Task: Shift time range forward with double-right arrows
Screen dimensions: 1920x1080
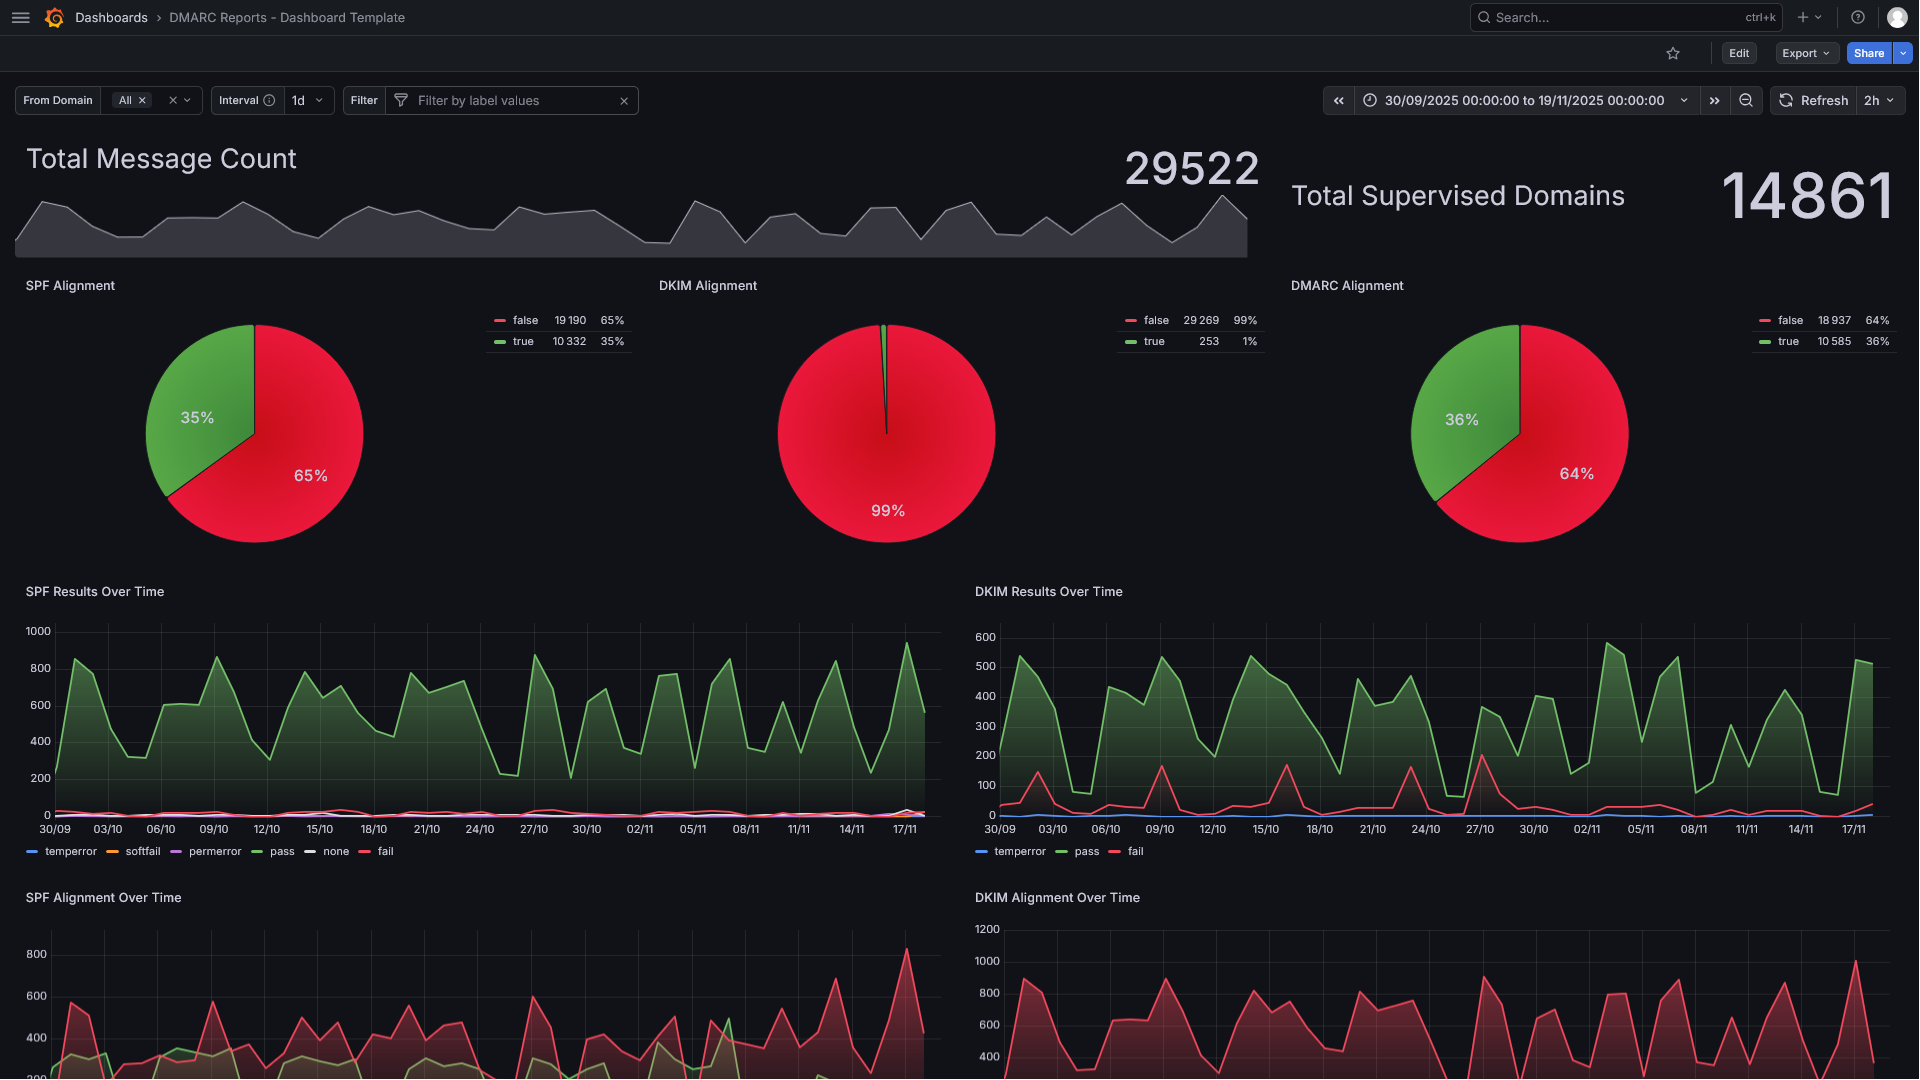Action: 1715,101
